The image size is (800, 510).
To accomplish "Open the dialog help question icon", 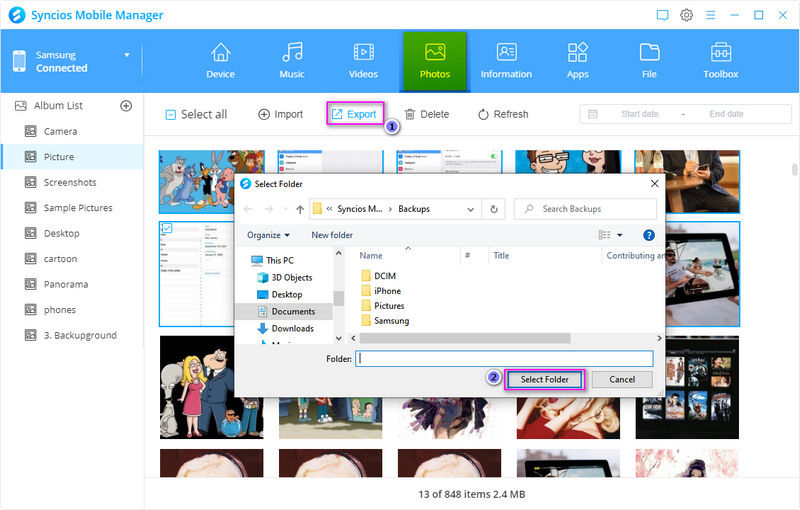I will tap(648, 235).
